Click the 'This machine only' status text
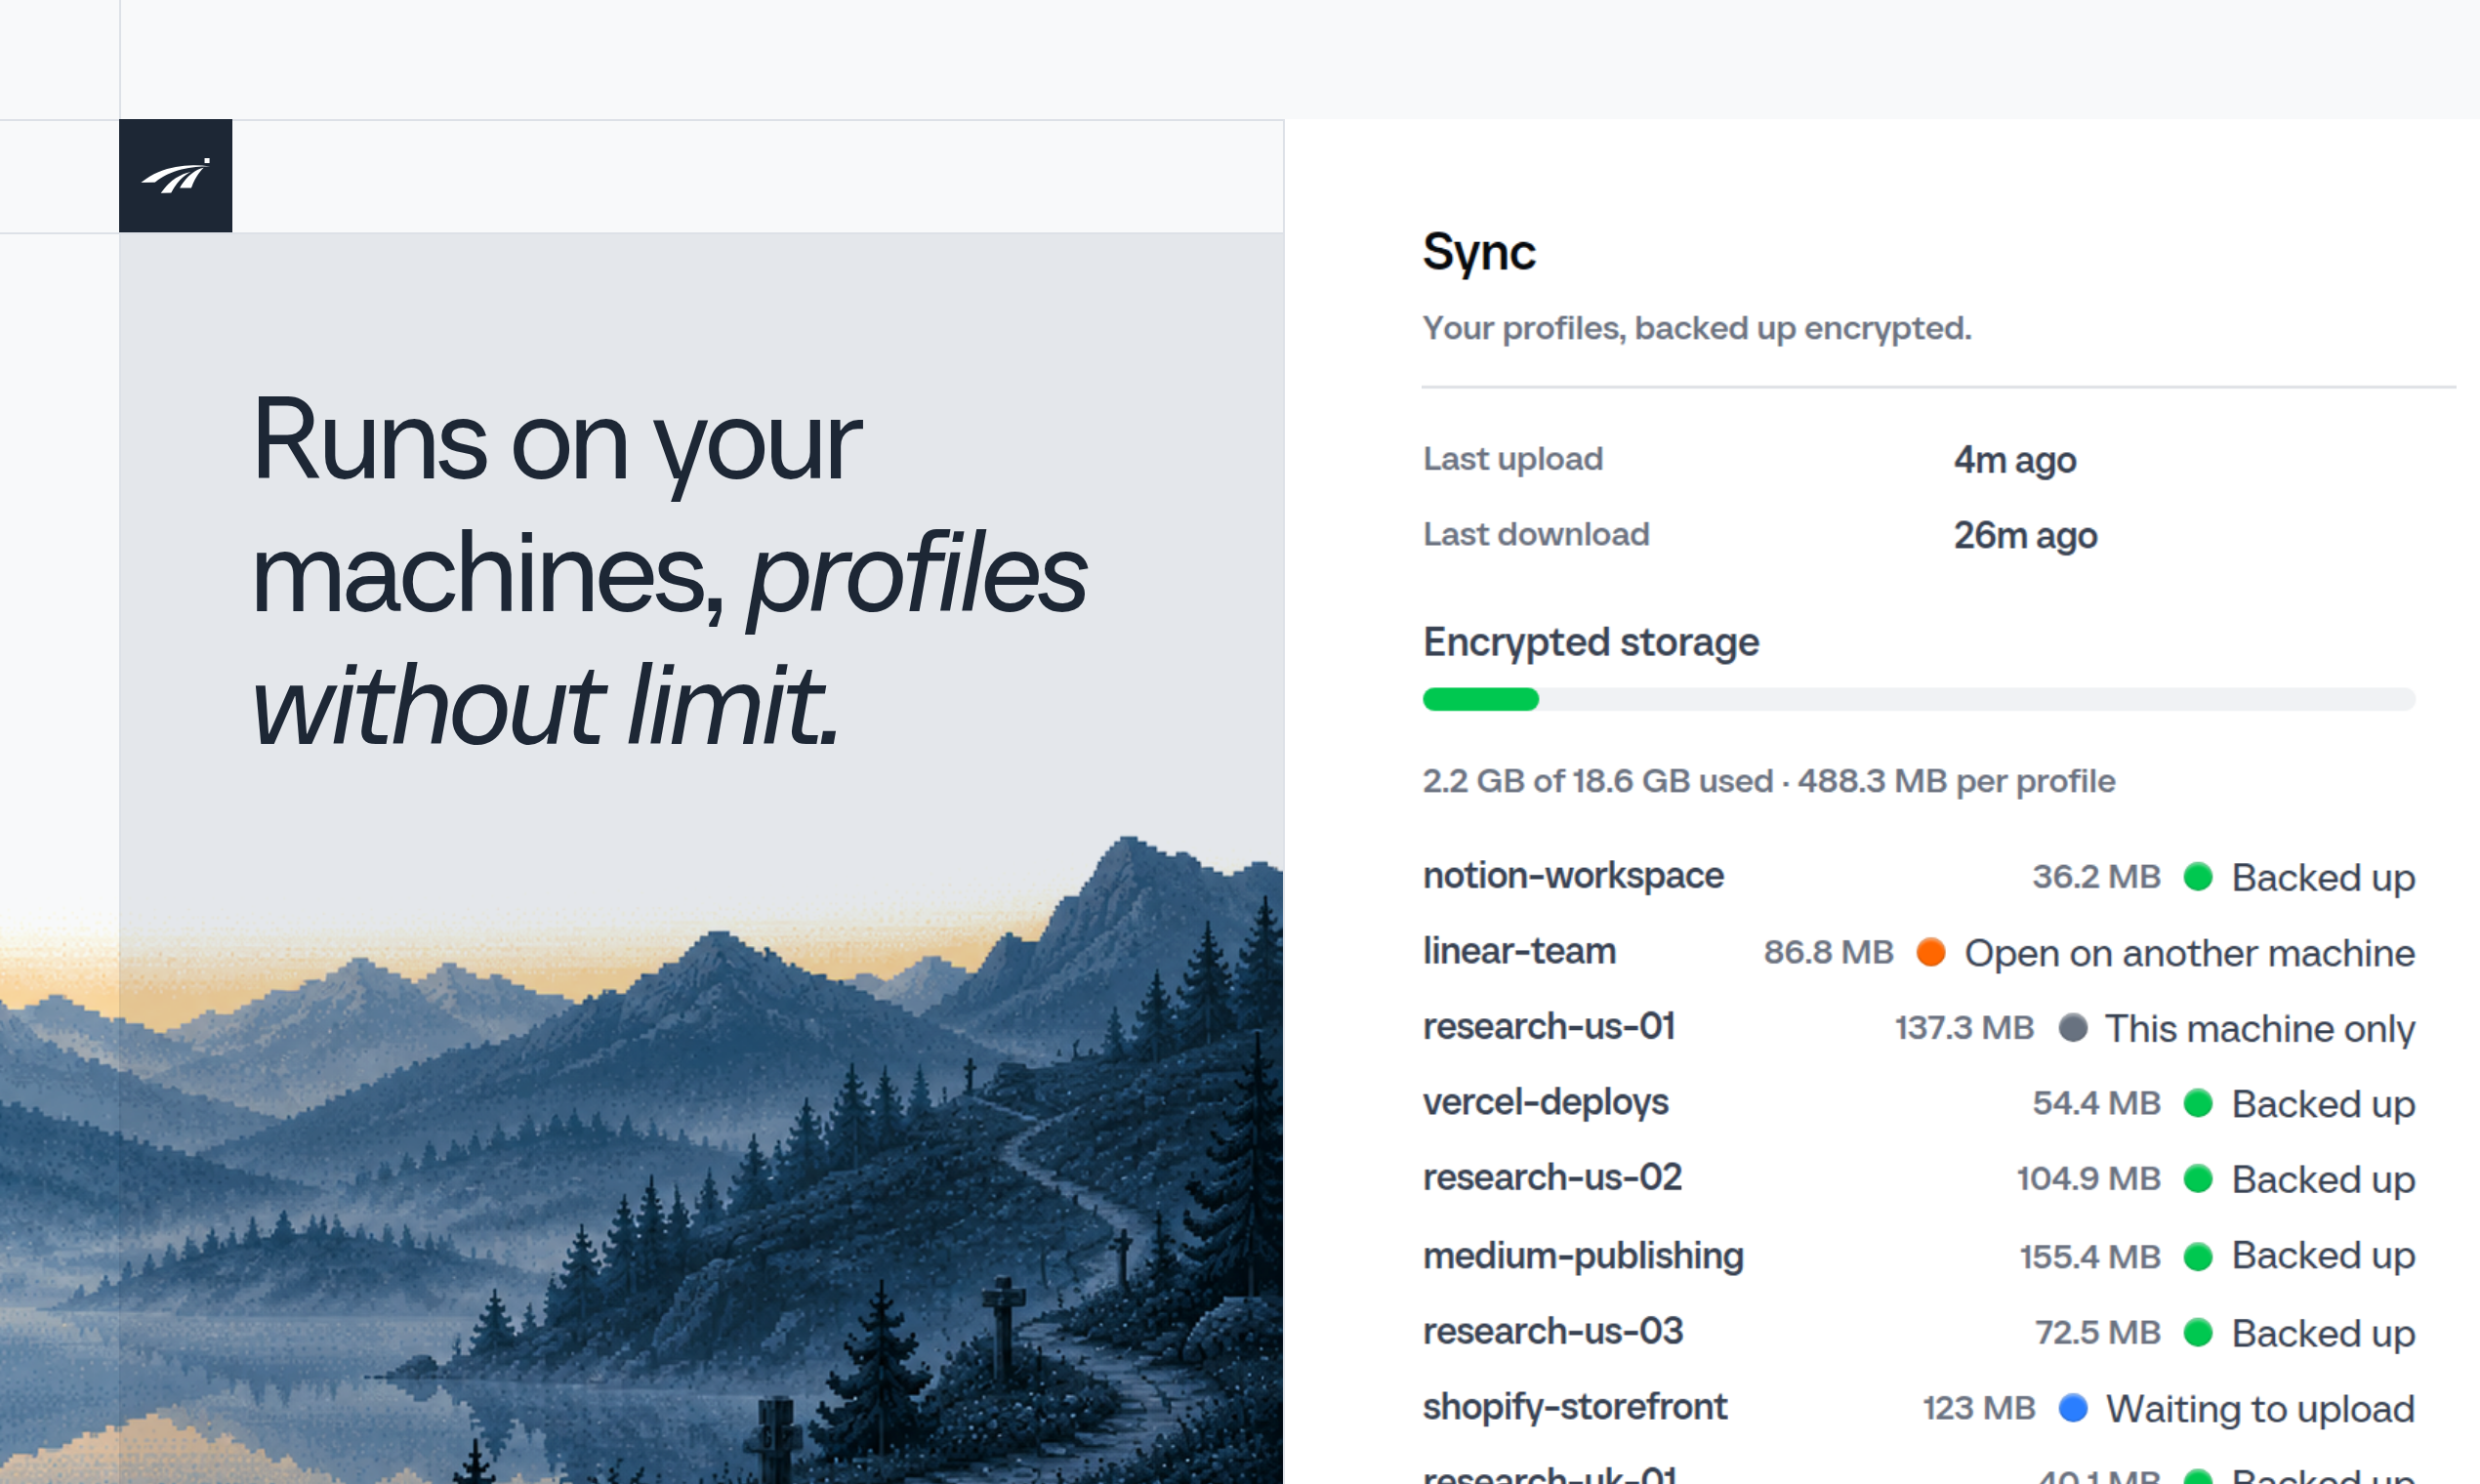Viewport: 2480px width, 1484px height. [2259, 1029]
